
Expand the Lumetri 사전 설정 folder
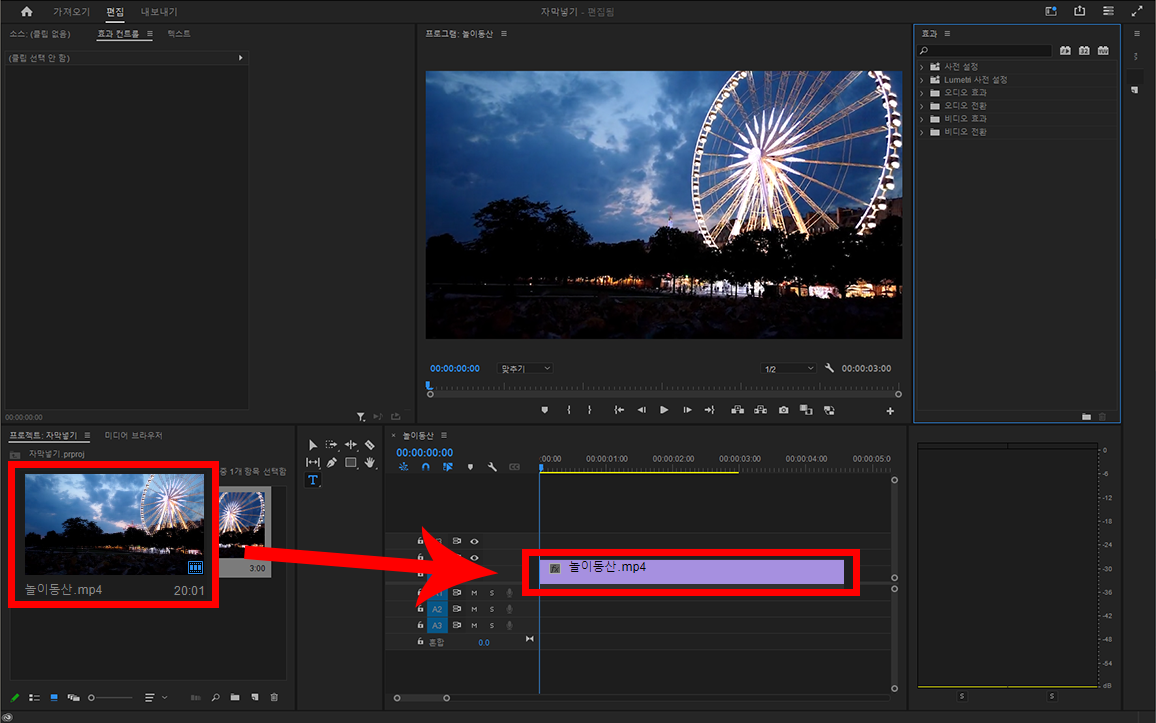tap(922, 80)
